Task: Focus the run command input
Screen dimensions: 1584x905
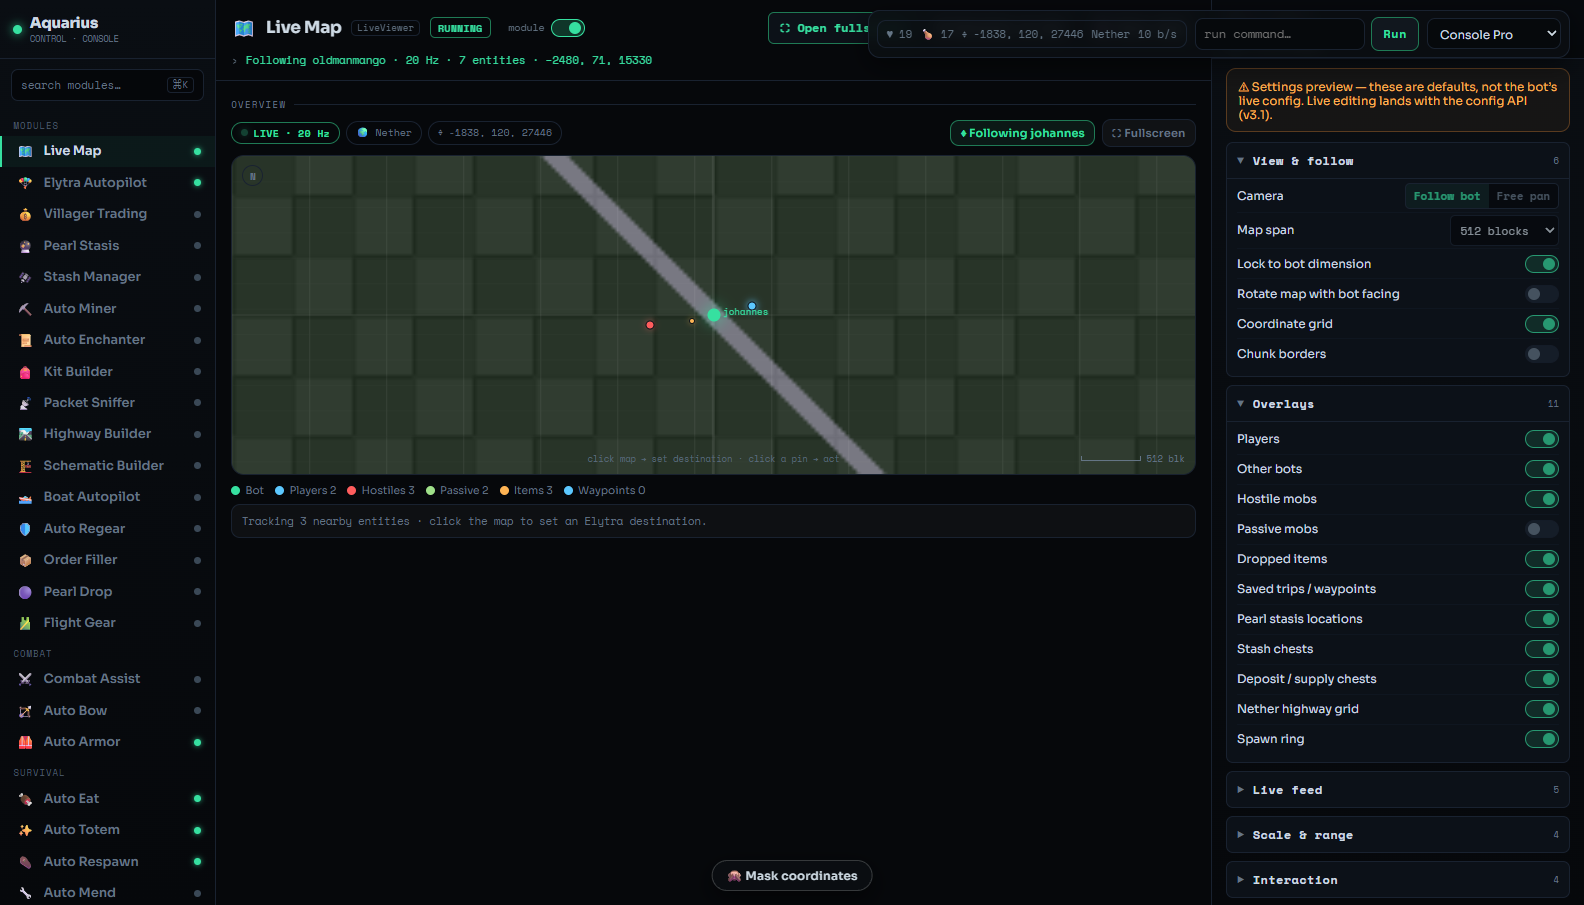Action: click(1279, 34)
